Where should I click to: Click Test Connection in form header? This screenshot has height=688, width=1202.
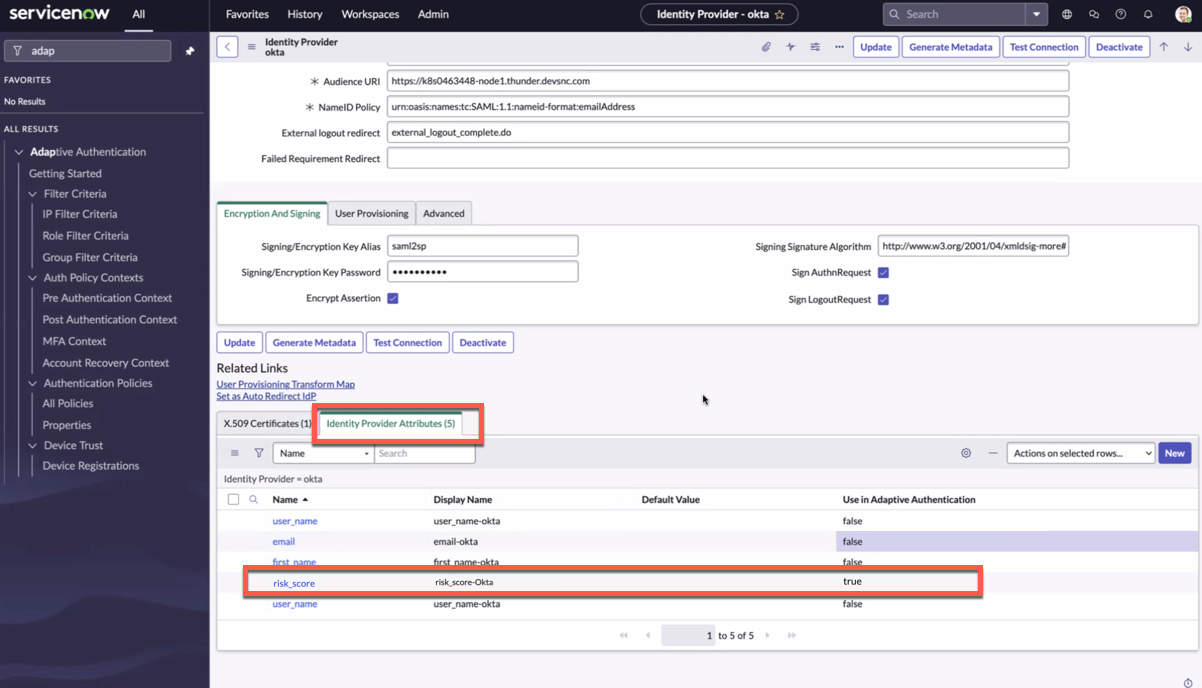click(1044, 47)
